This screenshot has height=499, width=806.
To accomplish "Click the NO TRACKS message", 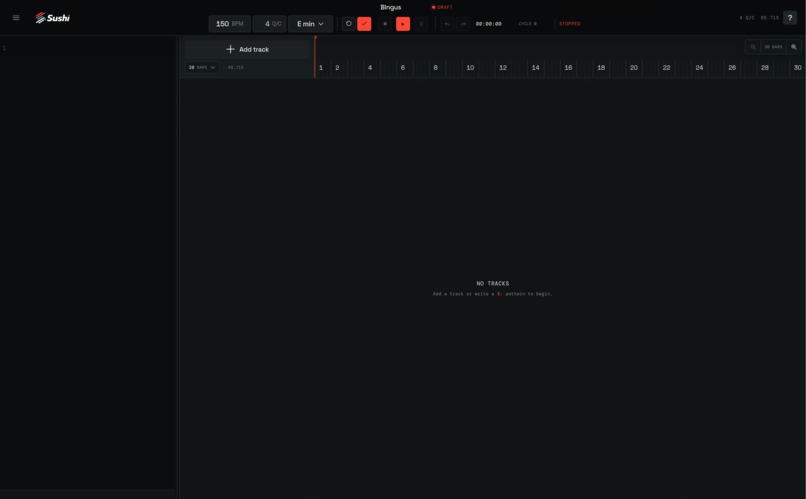I will pos(492,283).
